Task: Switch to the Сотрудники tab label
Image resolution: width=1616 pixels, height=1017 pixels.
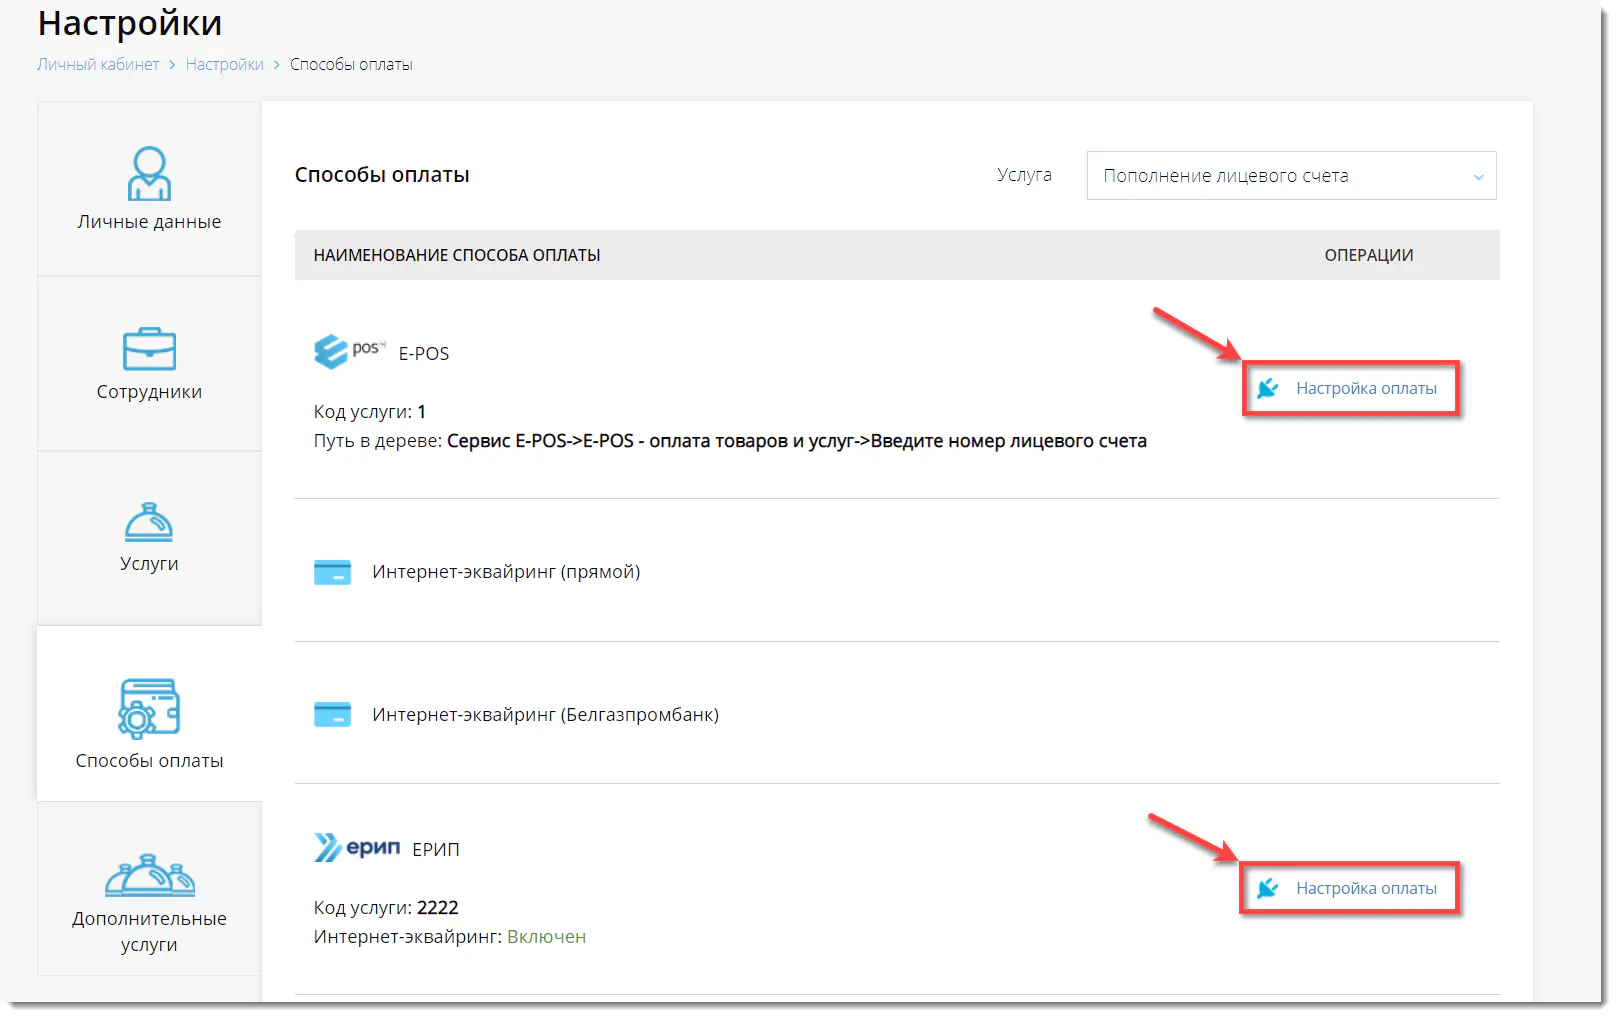Action: pyautogui.click(x=149, y=392)
